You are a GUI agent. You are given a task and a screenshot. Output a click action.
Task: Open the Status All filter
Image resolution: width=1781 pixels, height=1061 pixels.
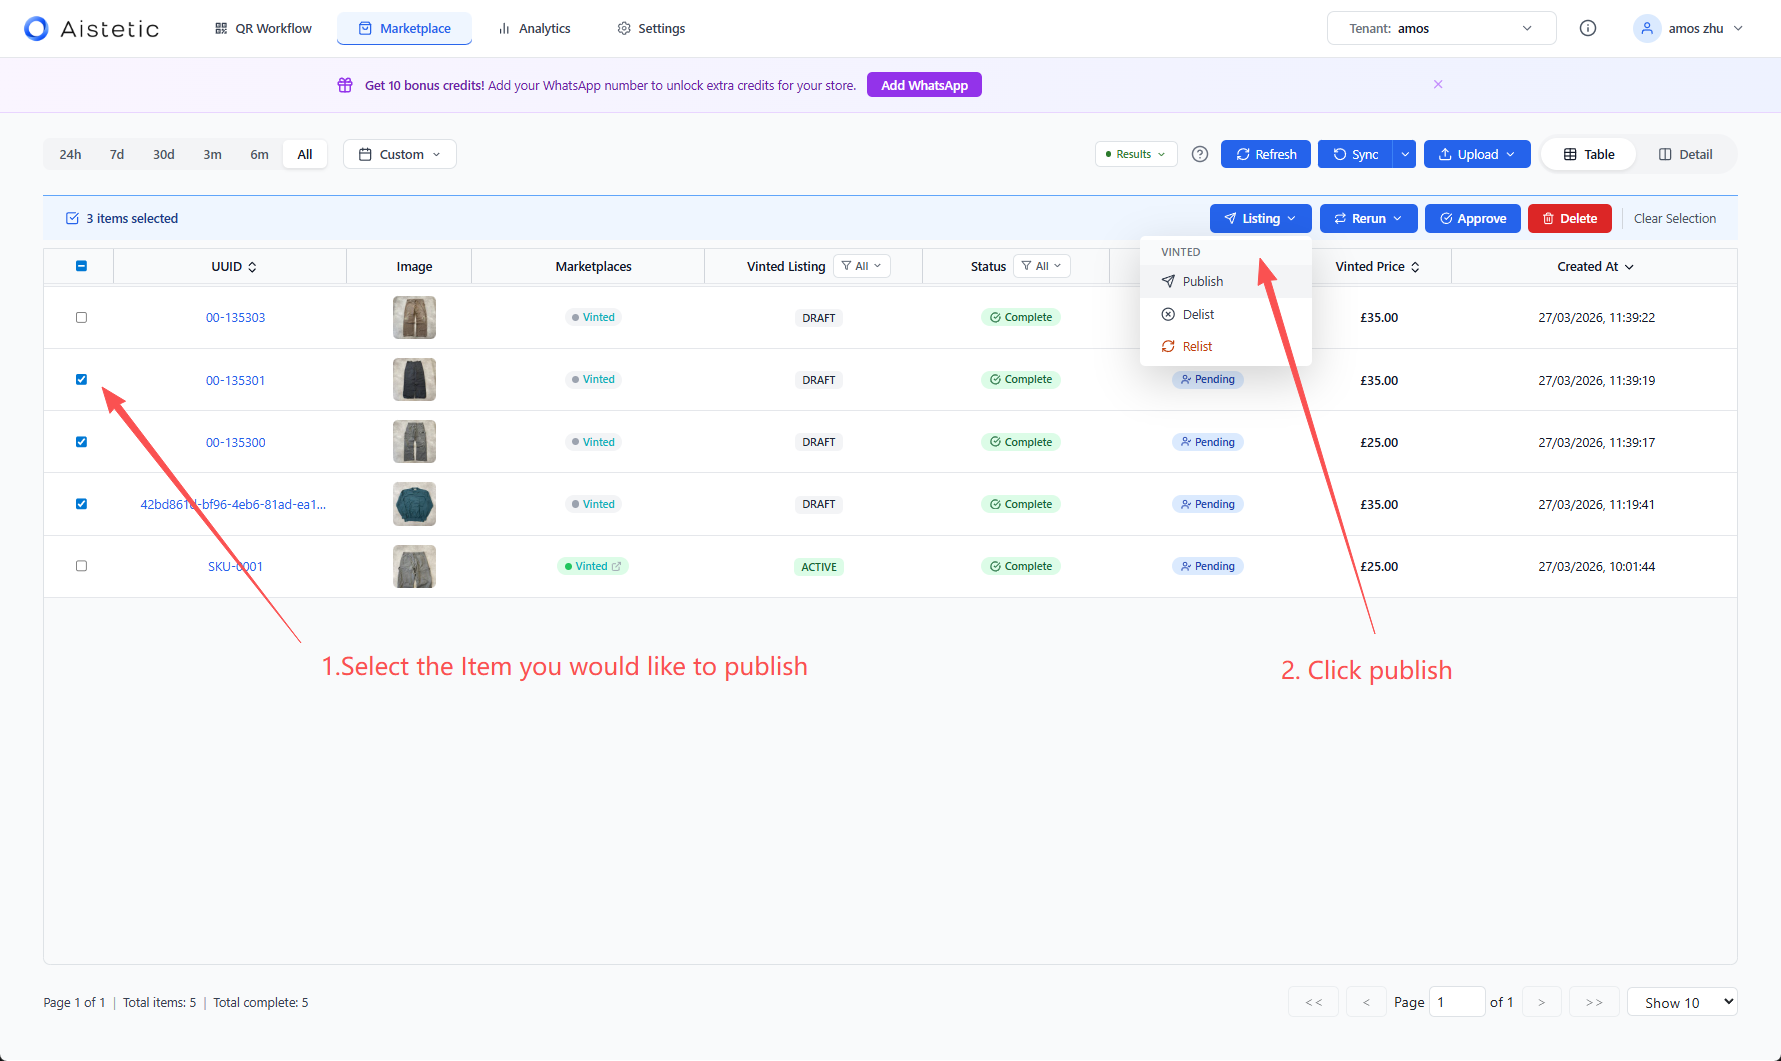click(x=1041, y=266)
